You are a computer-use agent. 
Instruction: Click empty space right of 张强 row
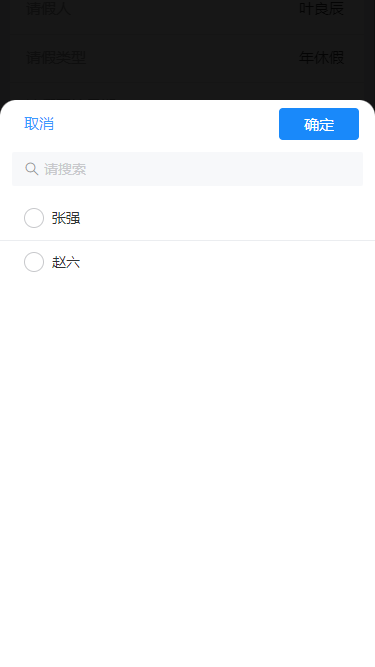coord(227,218)
